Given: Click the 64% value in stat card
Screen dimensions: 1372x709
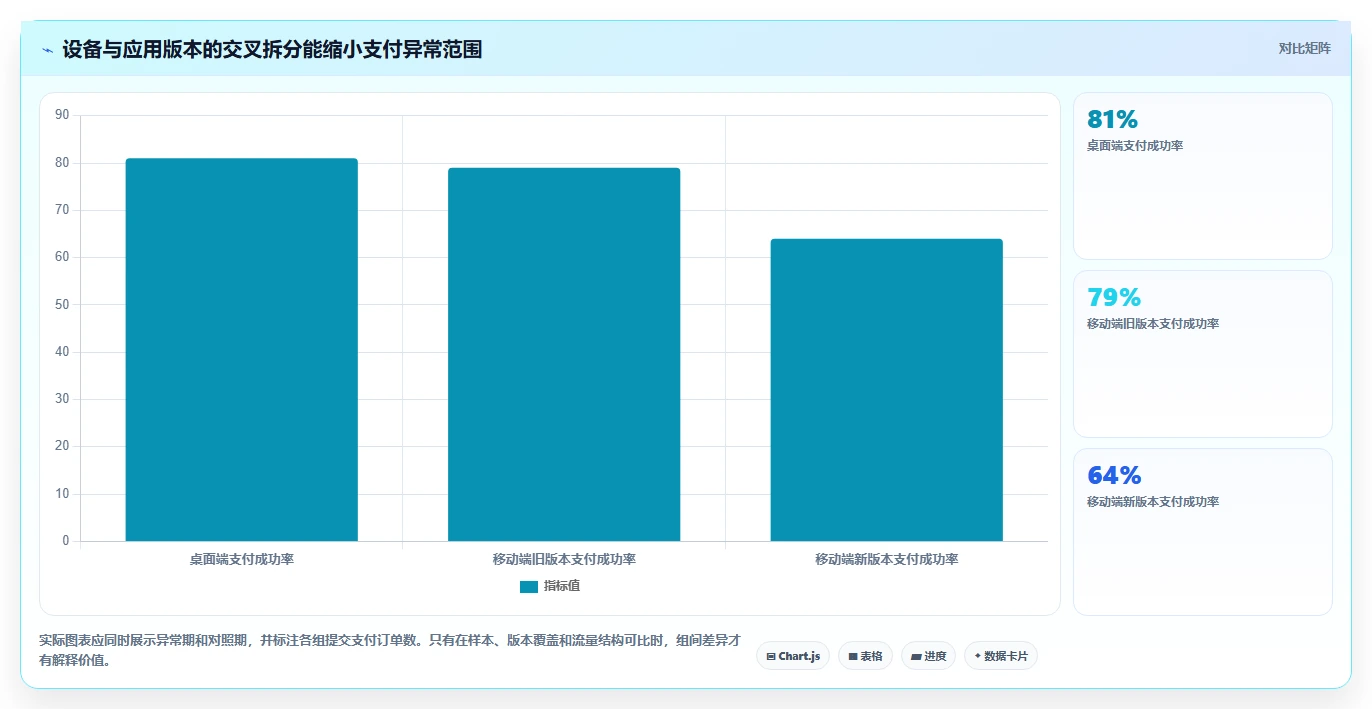Looking at the screenshot, I should tap(1113, 476).
